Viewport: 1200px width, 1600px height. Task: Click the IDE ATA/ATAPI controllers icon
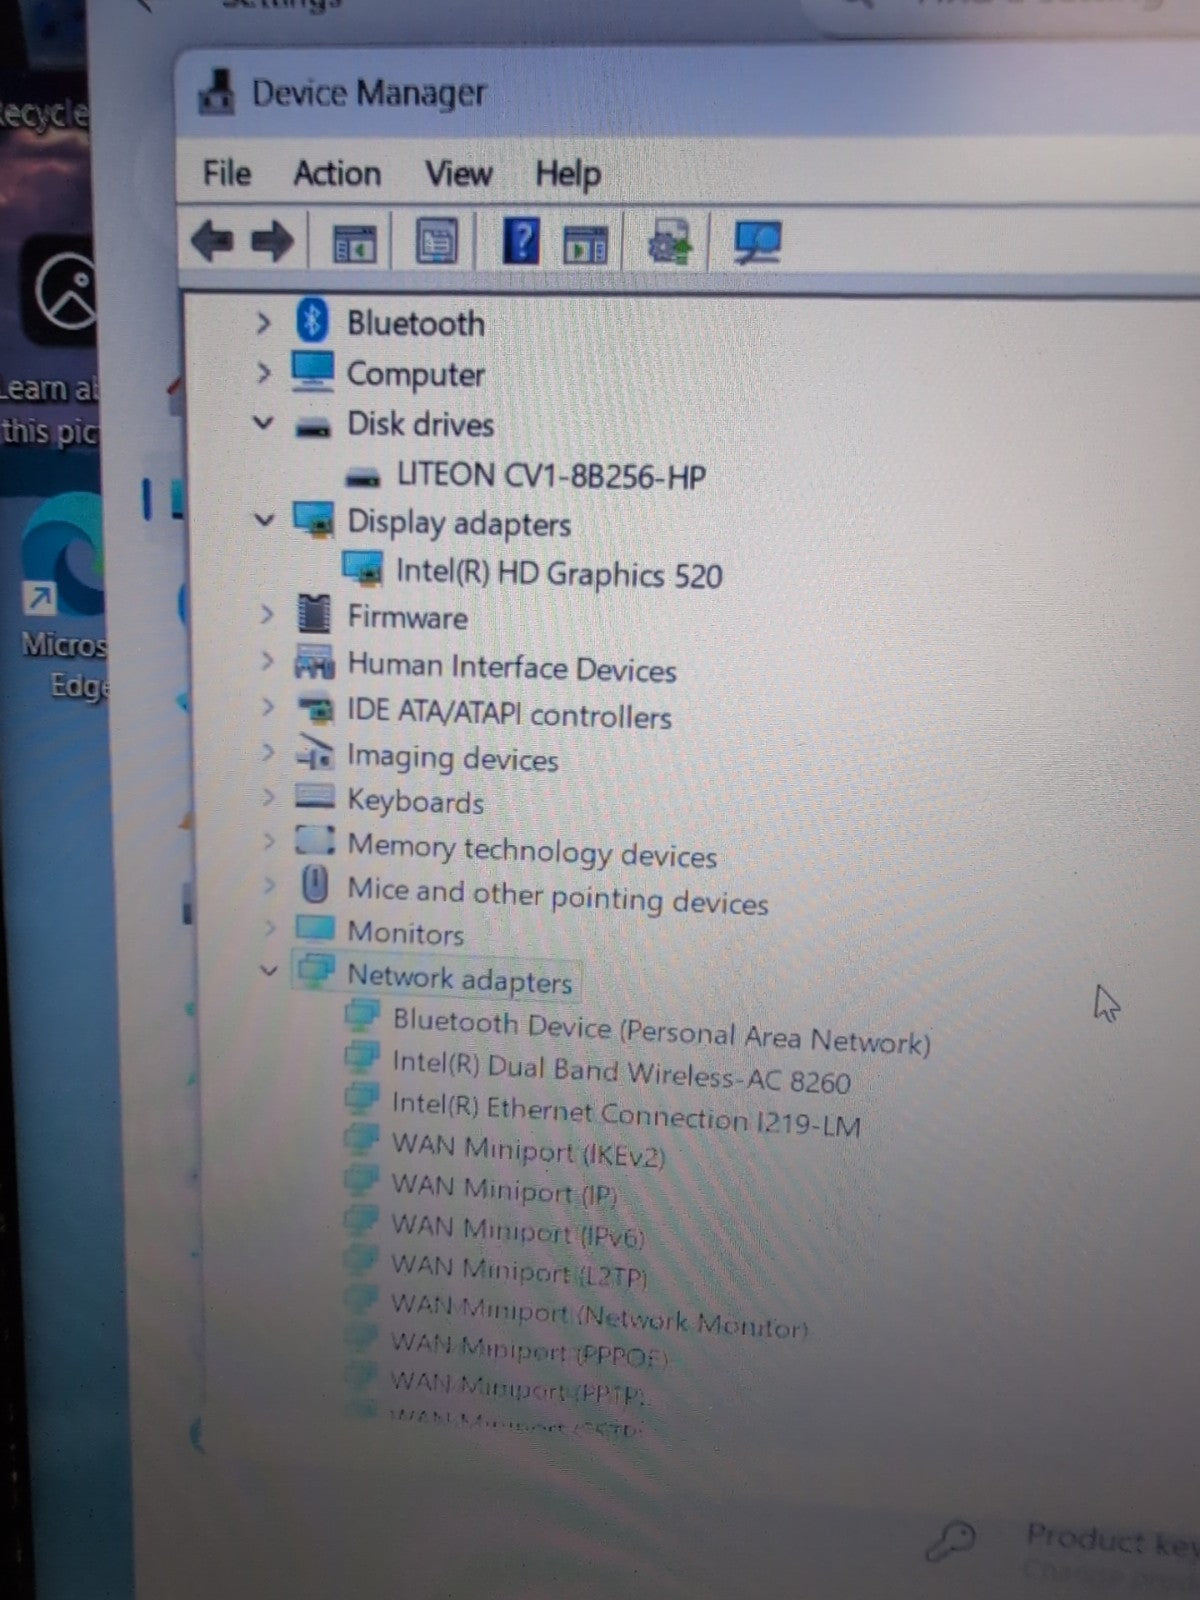click(316, 709)
